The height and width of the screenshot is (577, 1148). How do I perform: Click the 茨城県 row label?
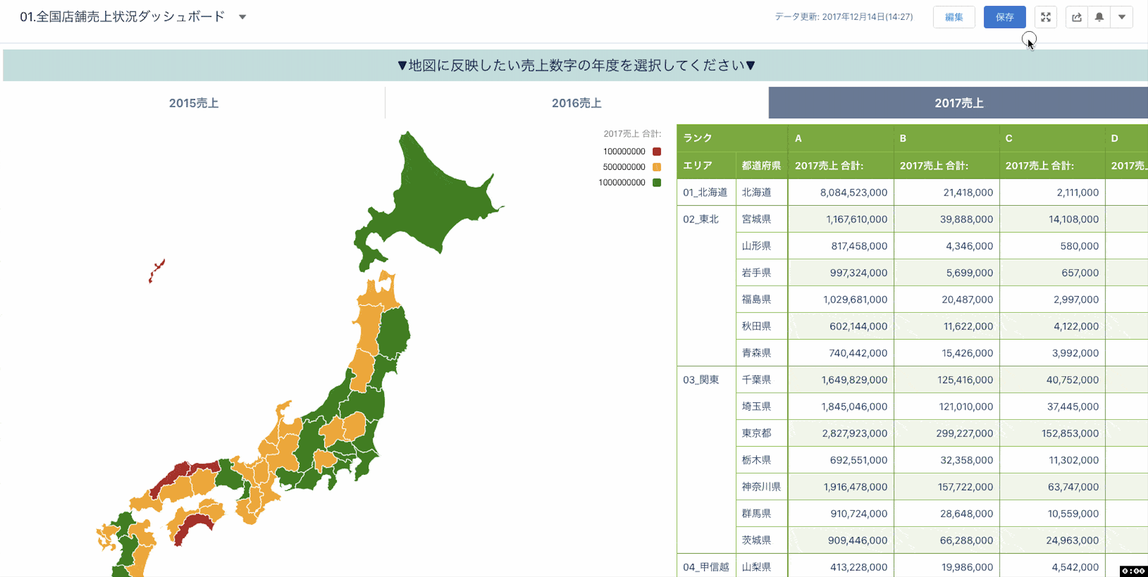coord(761,540)
